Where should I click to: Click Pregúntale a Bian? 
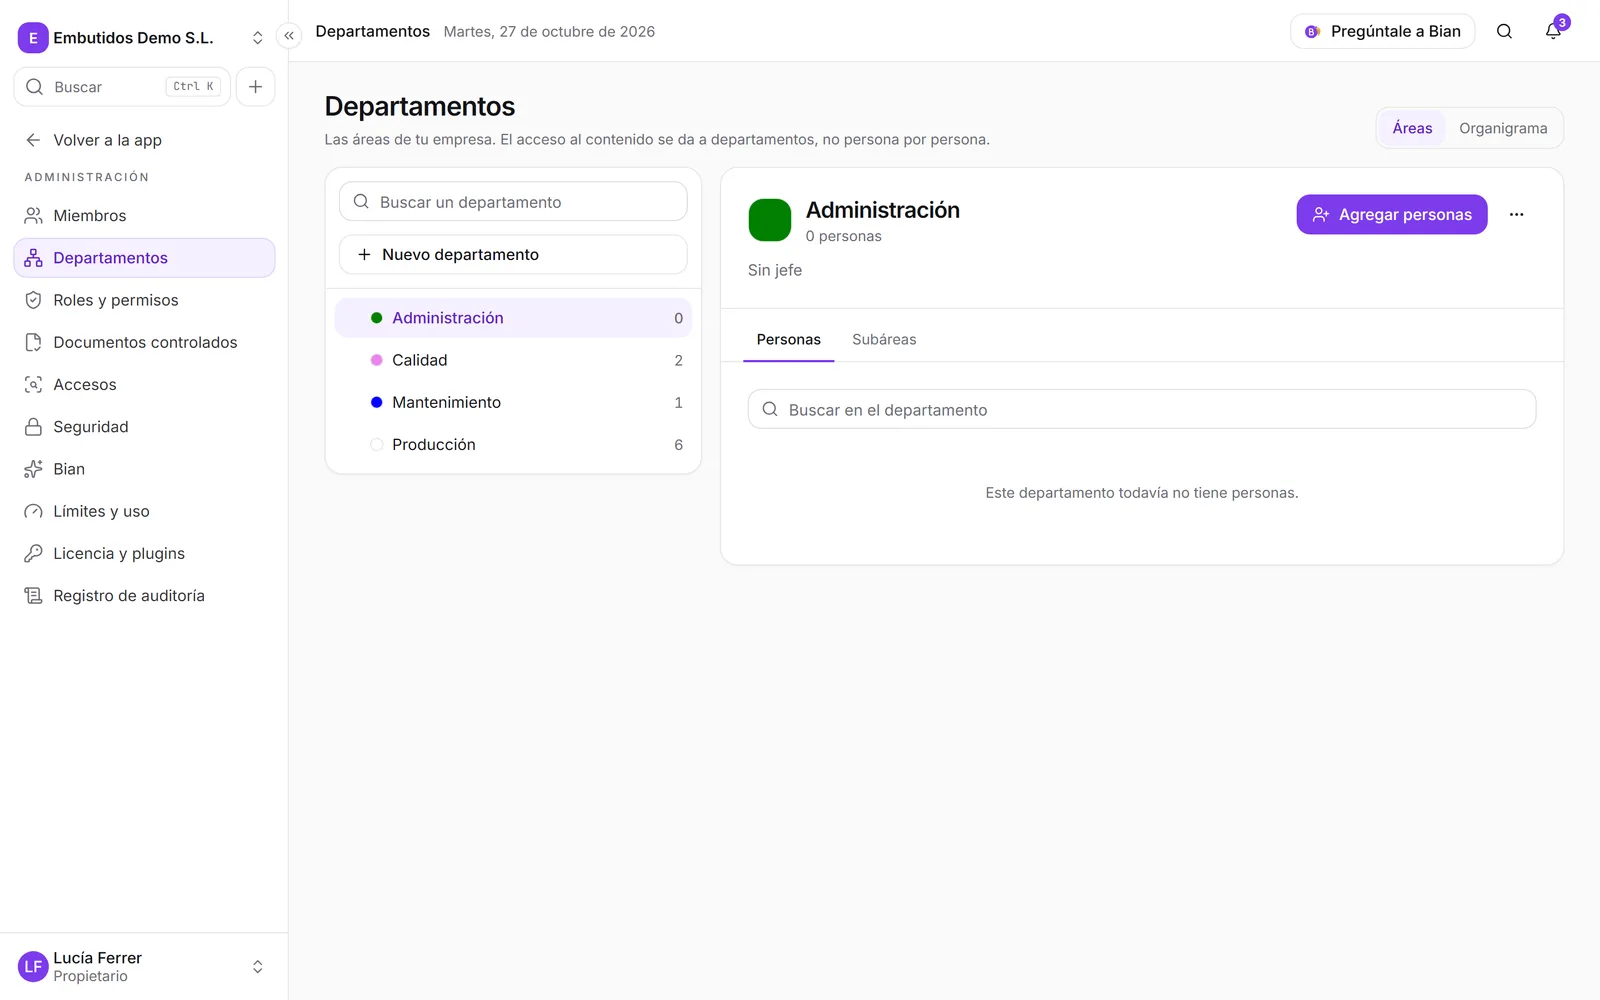point(1383,31)
